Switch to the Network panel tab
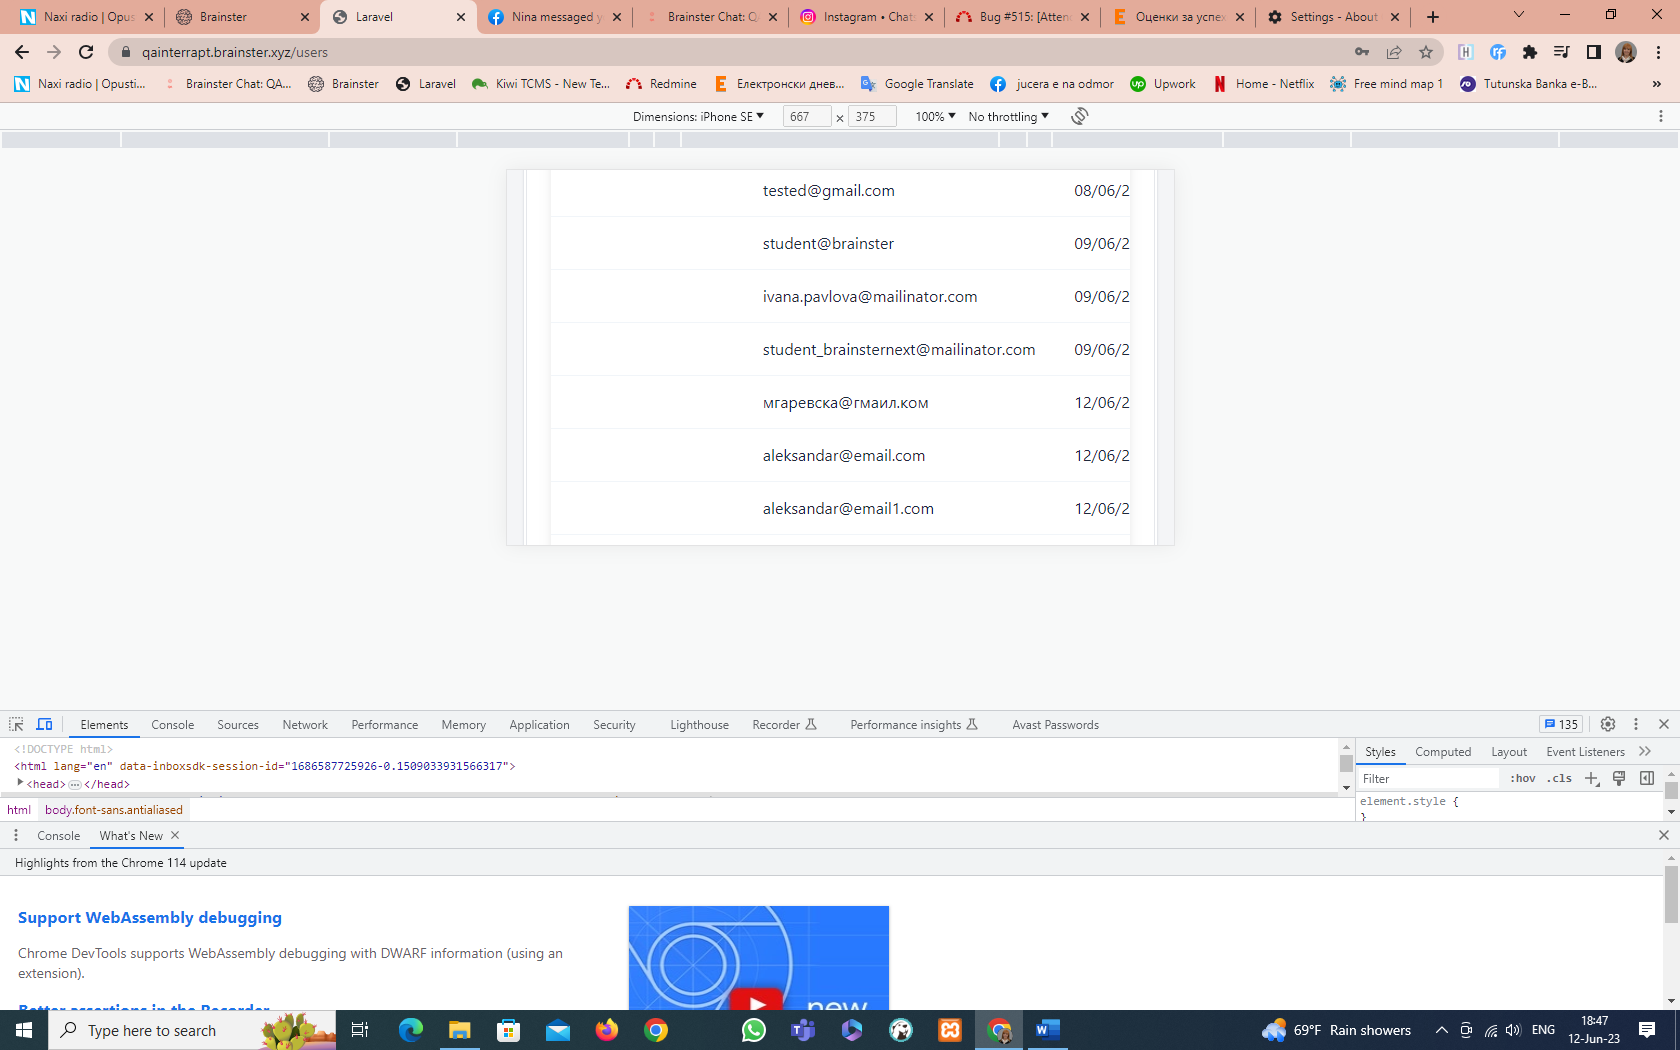 coord(305,725)
